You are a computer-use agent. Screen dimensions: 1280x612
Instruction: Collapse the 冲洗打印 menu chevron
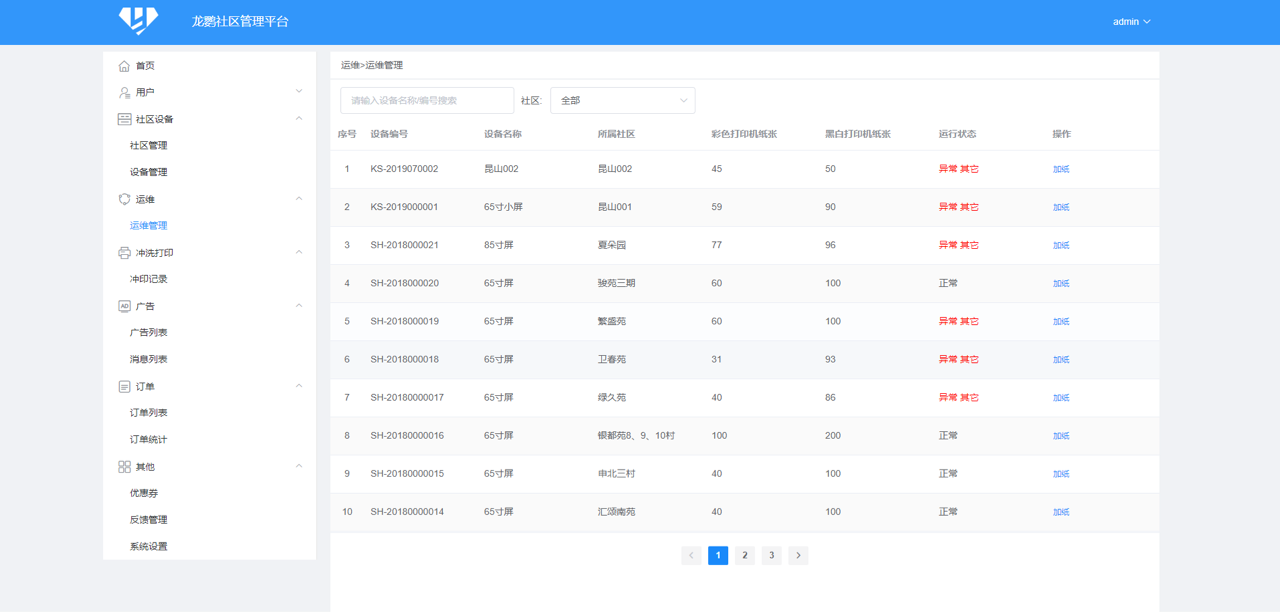(299, 252)
